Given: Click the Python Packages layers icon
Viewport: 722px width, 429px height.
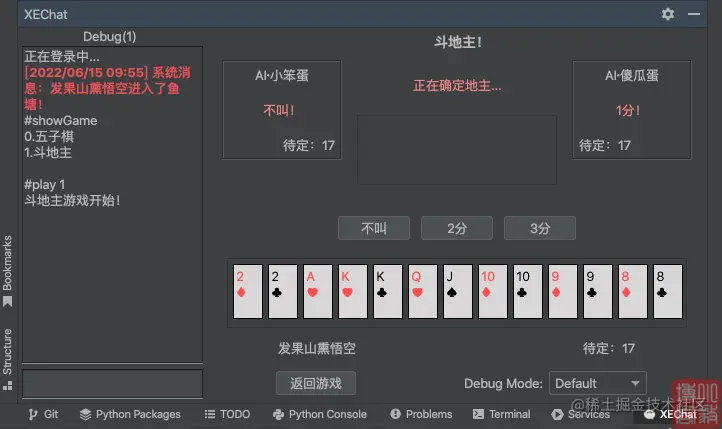Looking at the screenshot, I should (85, 414).
